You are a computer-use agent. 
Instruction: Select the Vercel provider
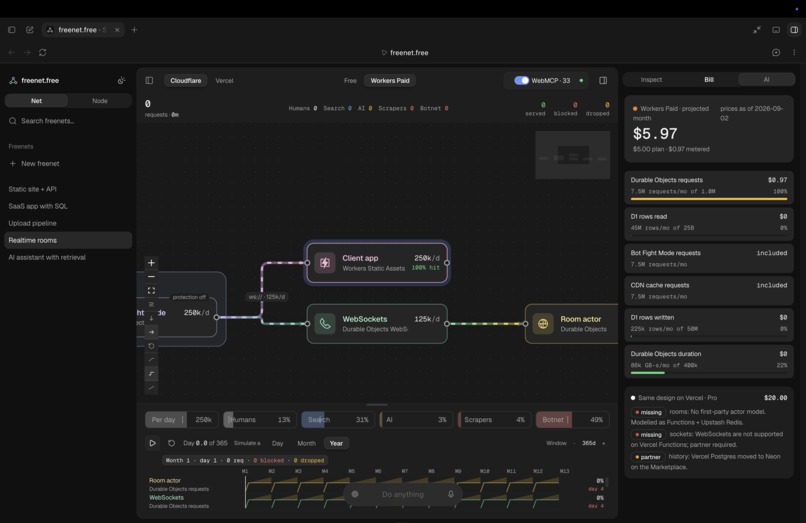(224, 81)
